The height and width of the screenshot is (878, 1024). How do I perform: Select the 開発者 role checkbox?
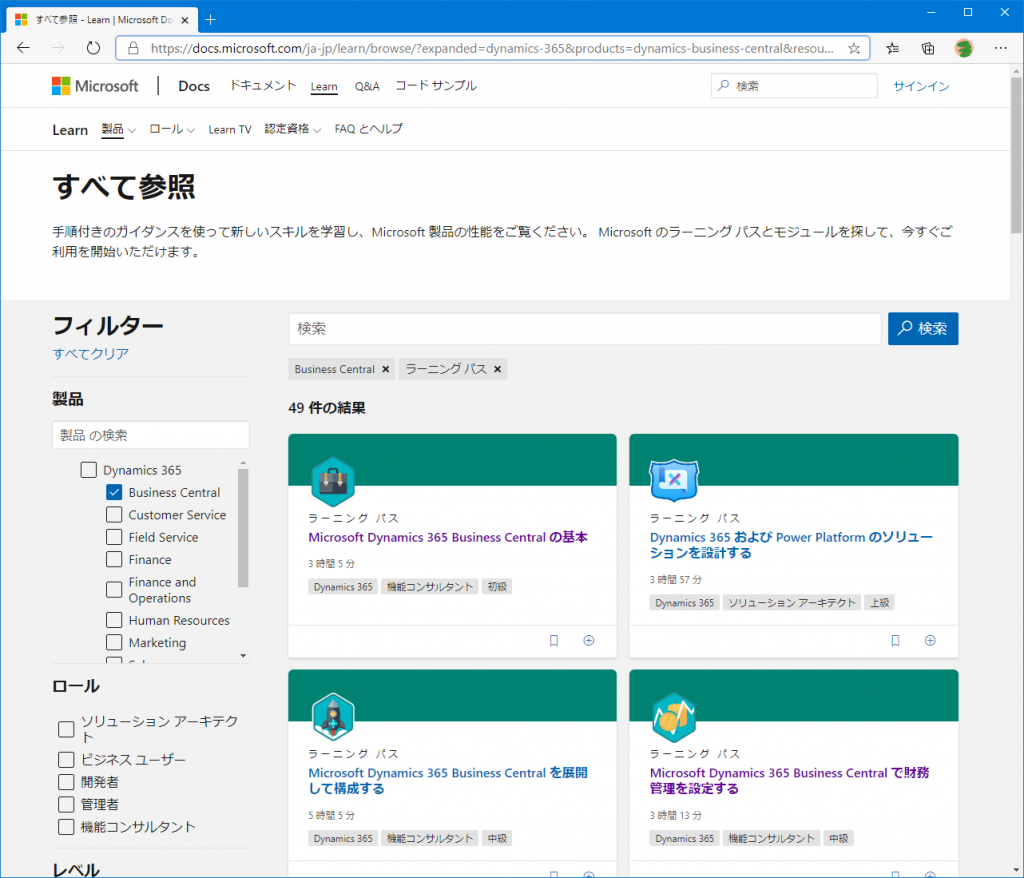coord(66,782)
